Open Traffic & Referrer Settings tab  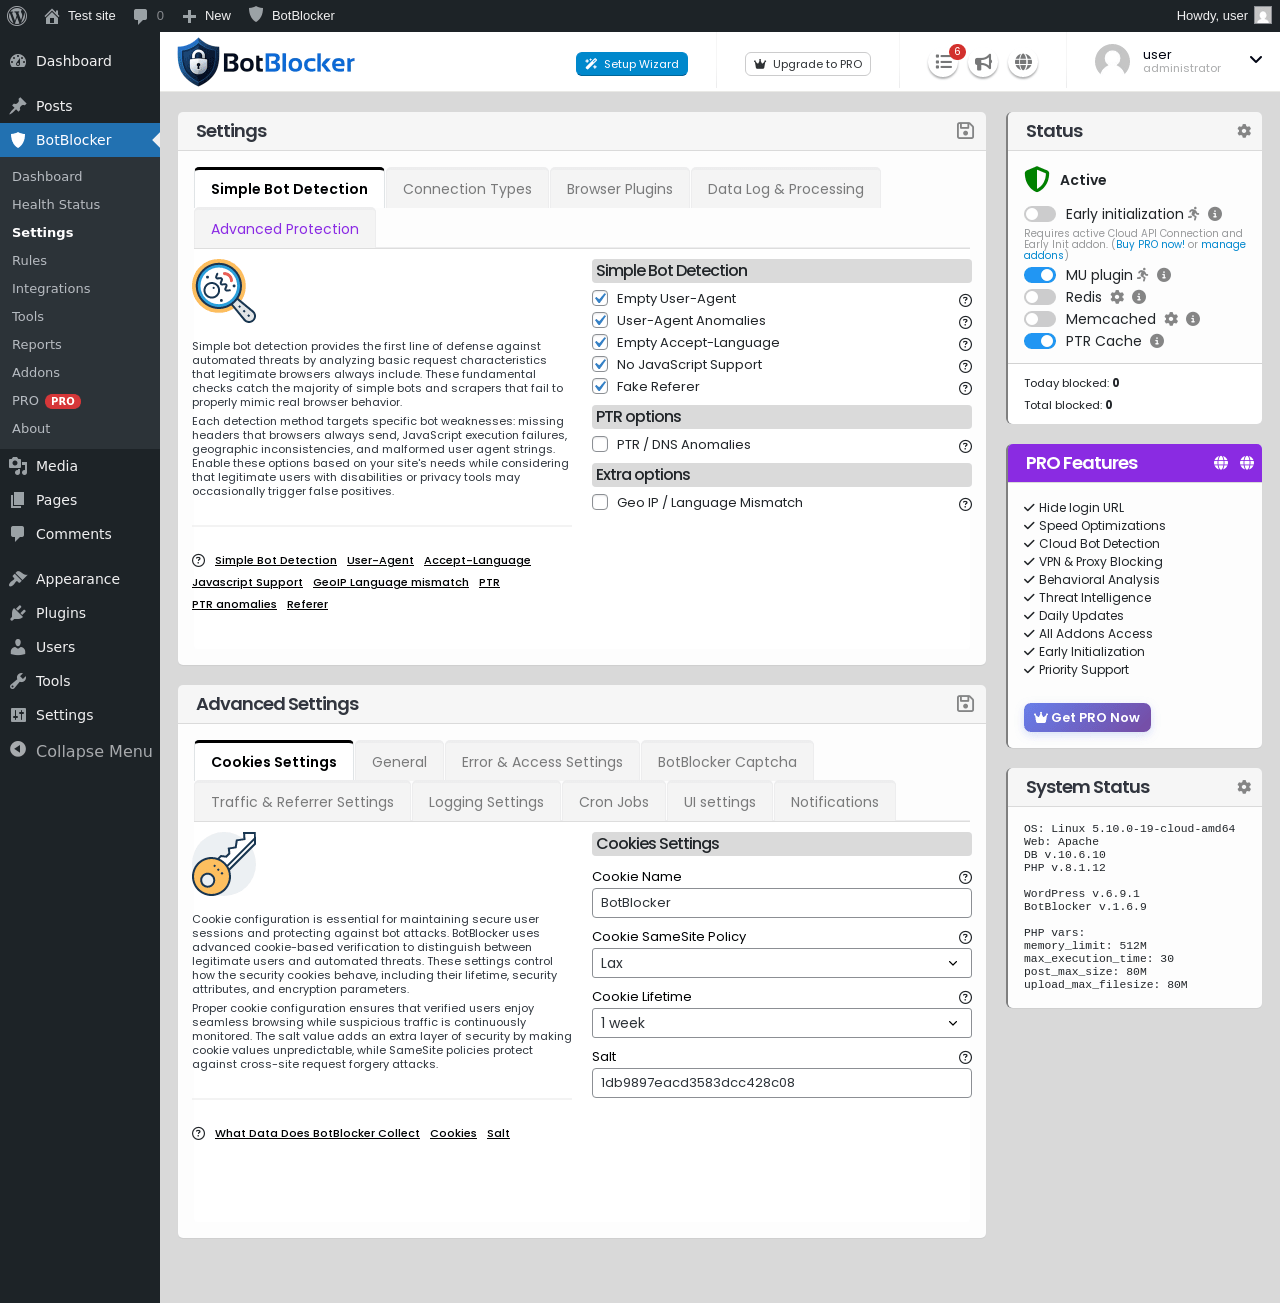(x=302, y=802)
